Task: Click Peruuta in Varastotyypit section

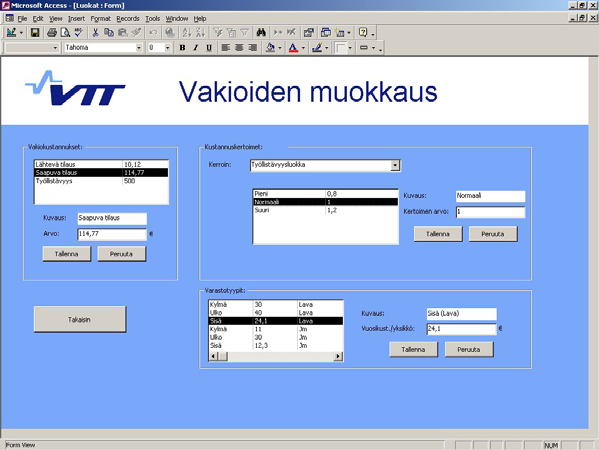Action: tap(469, 350)
